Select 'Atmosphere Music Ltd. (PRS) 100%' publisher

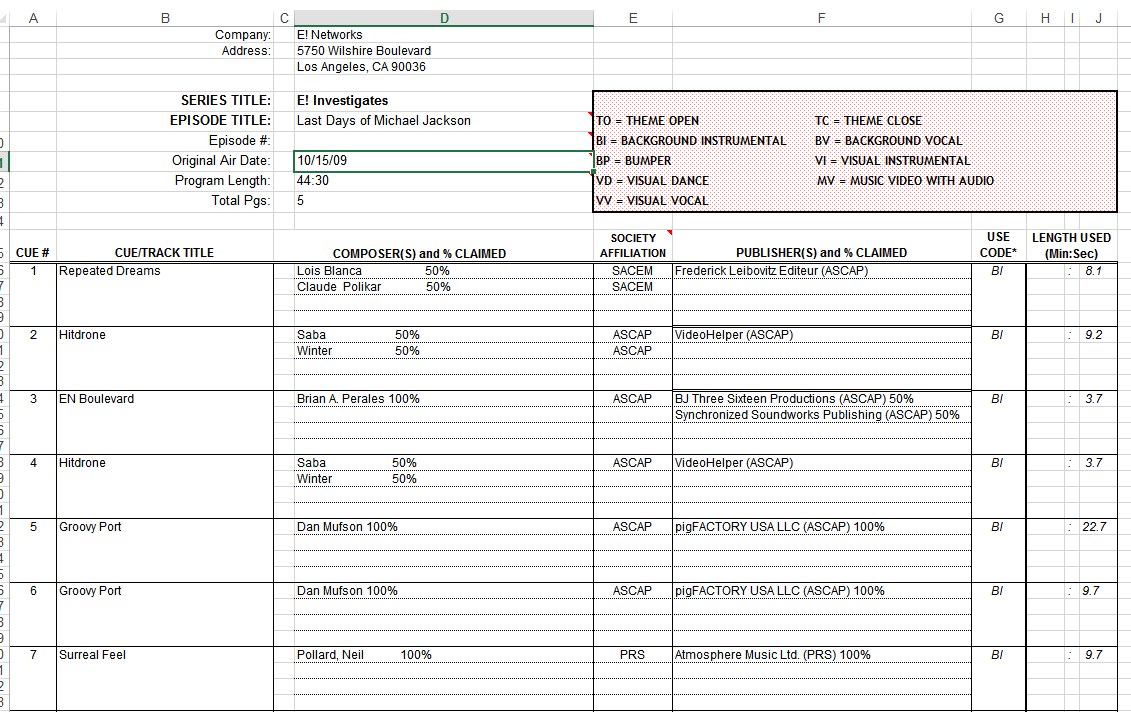(773, 655)
